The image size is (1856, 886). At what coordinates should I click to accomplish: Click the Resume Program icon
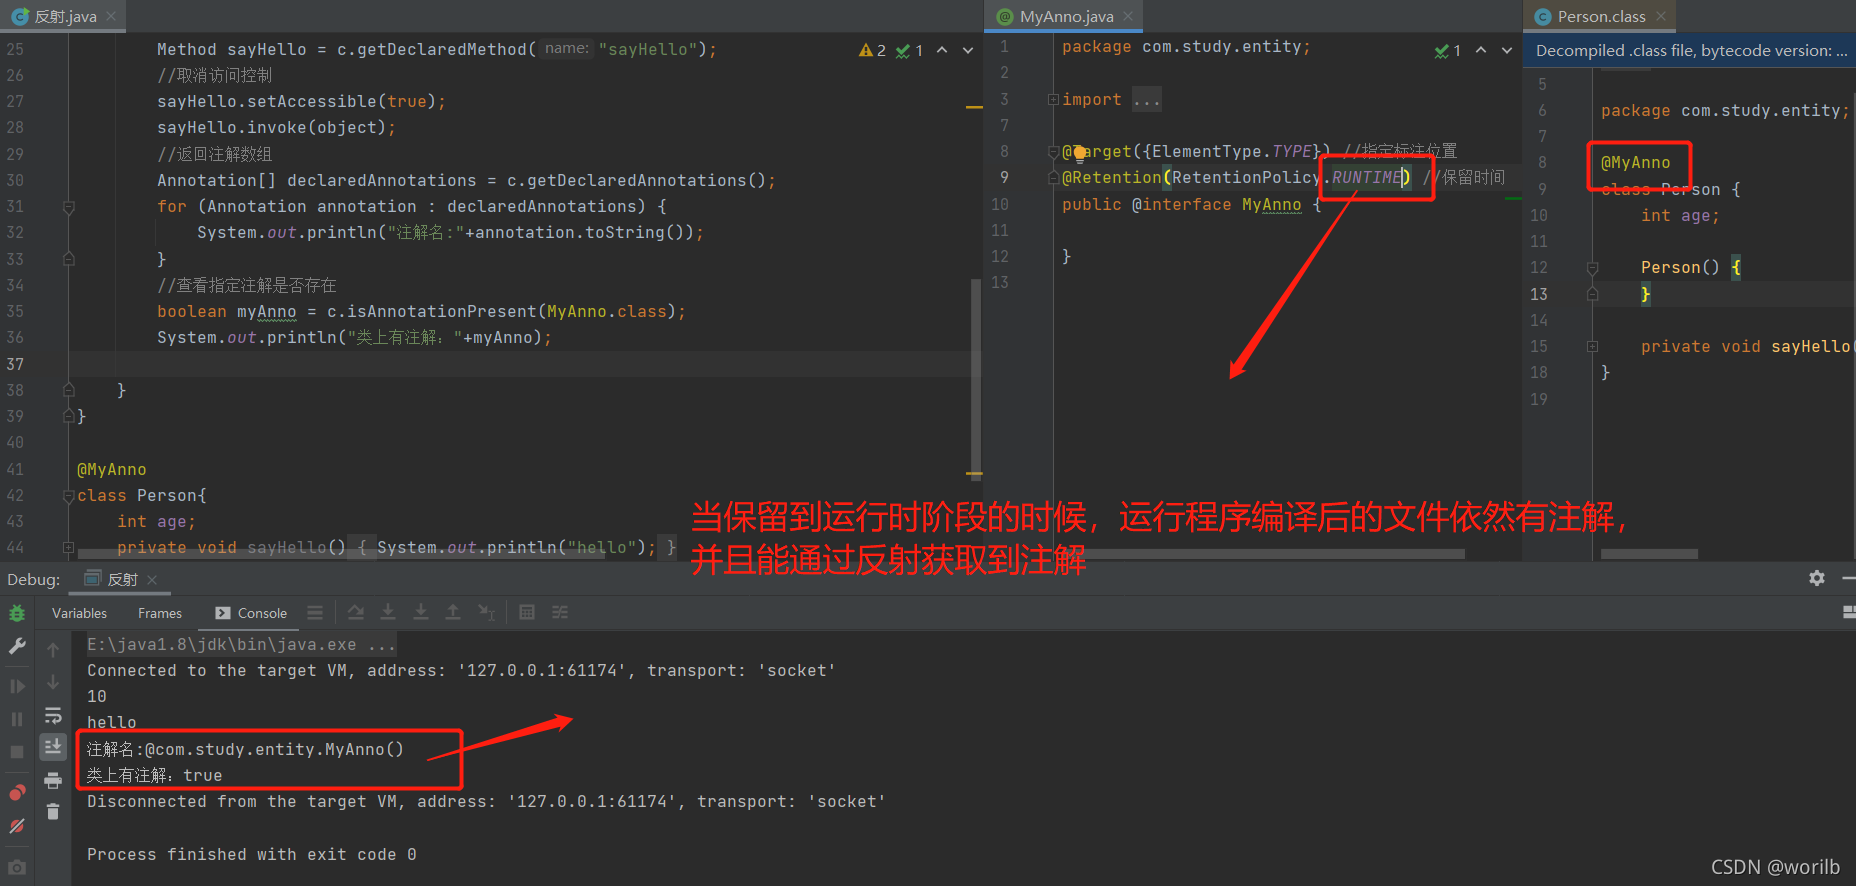tap(17, 686)
